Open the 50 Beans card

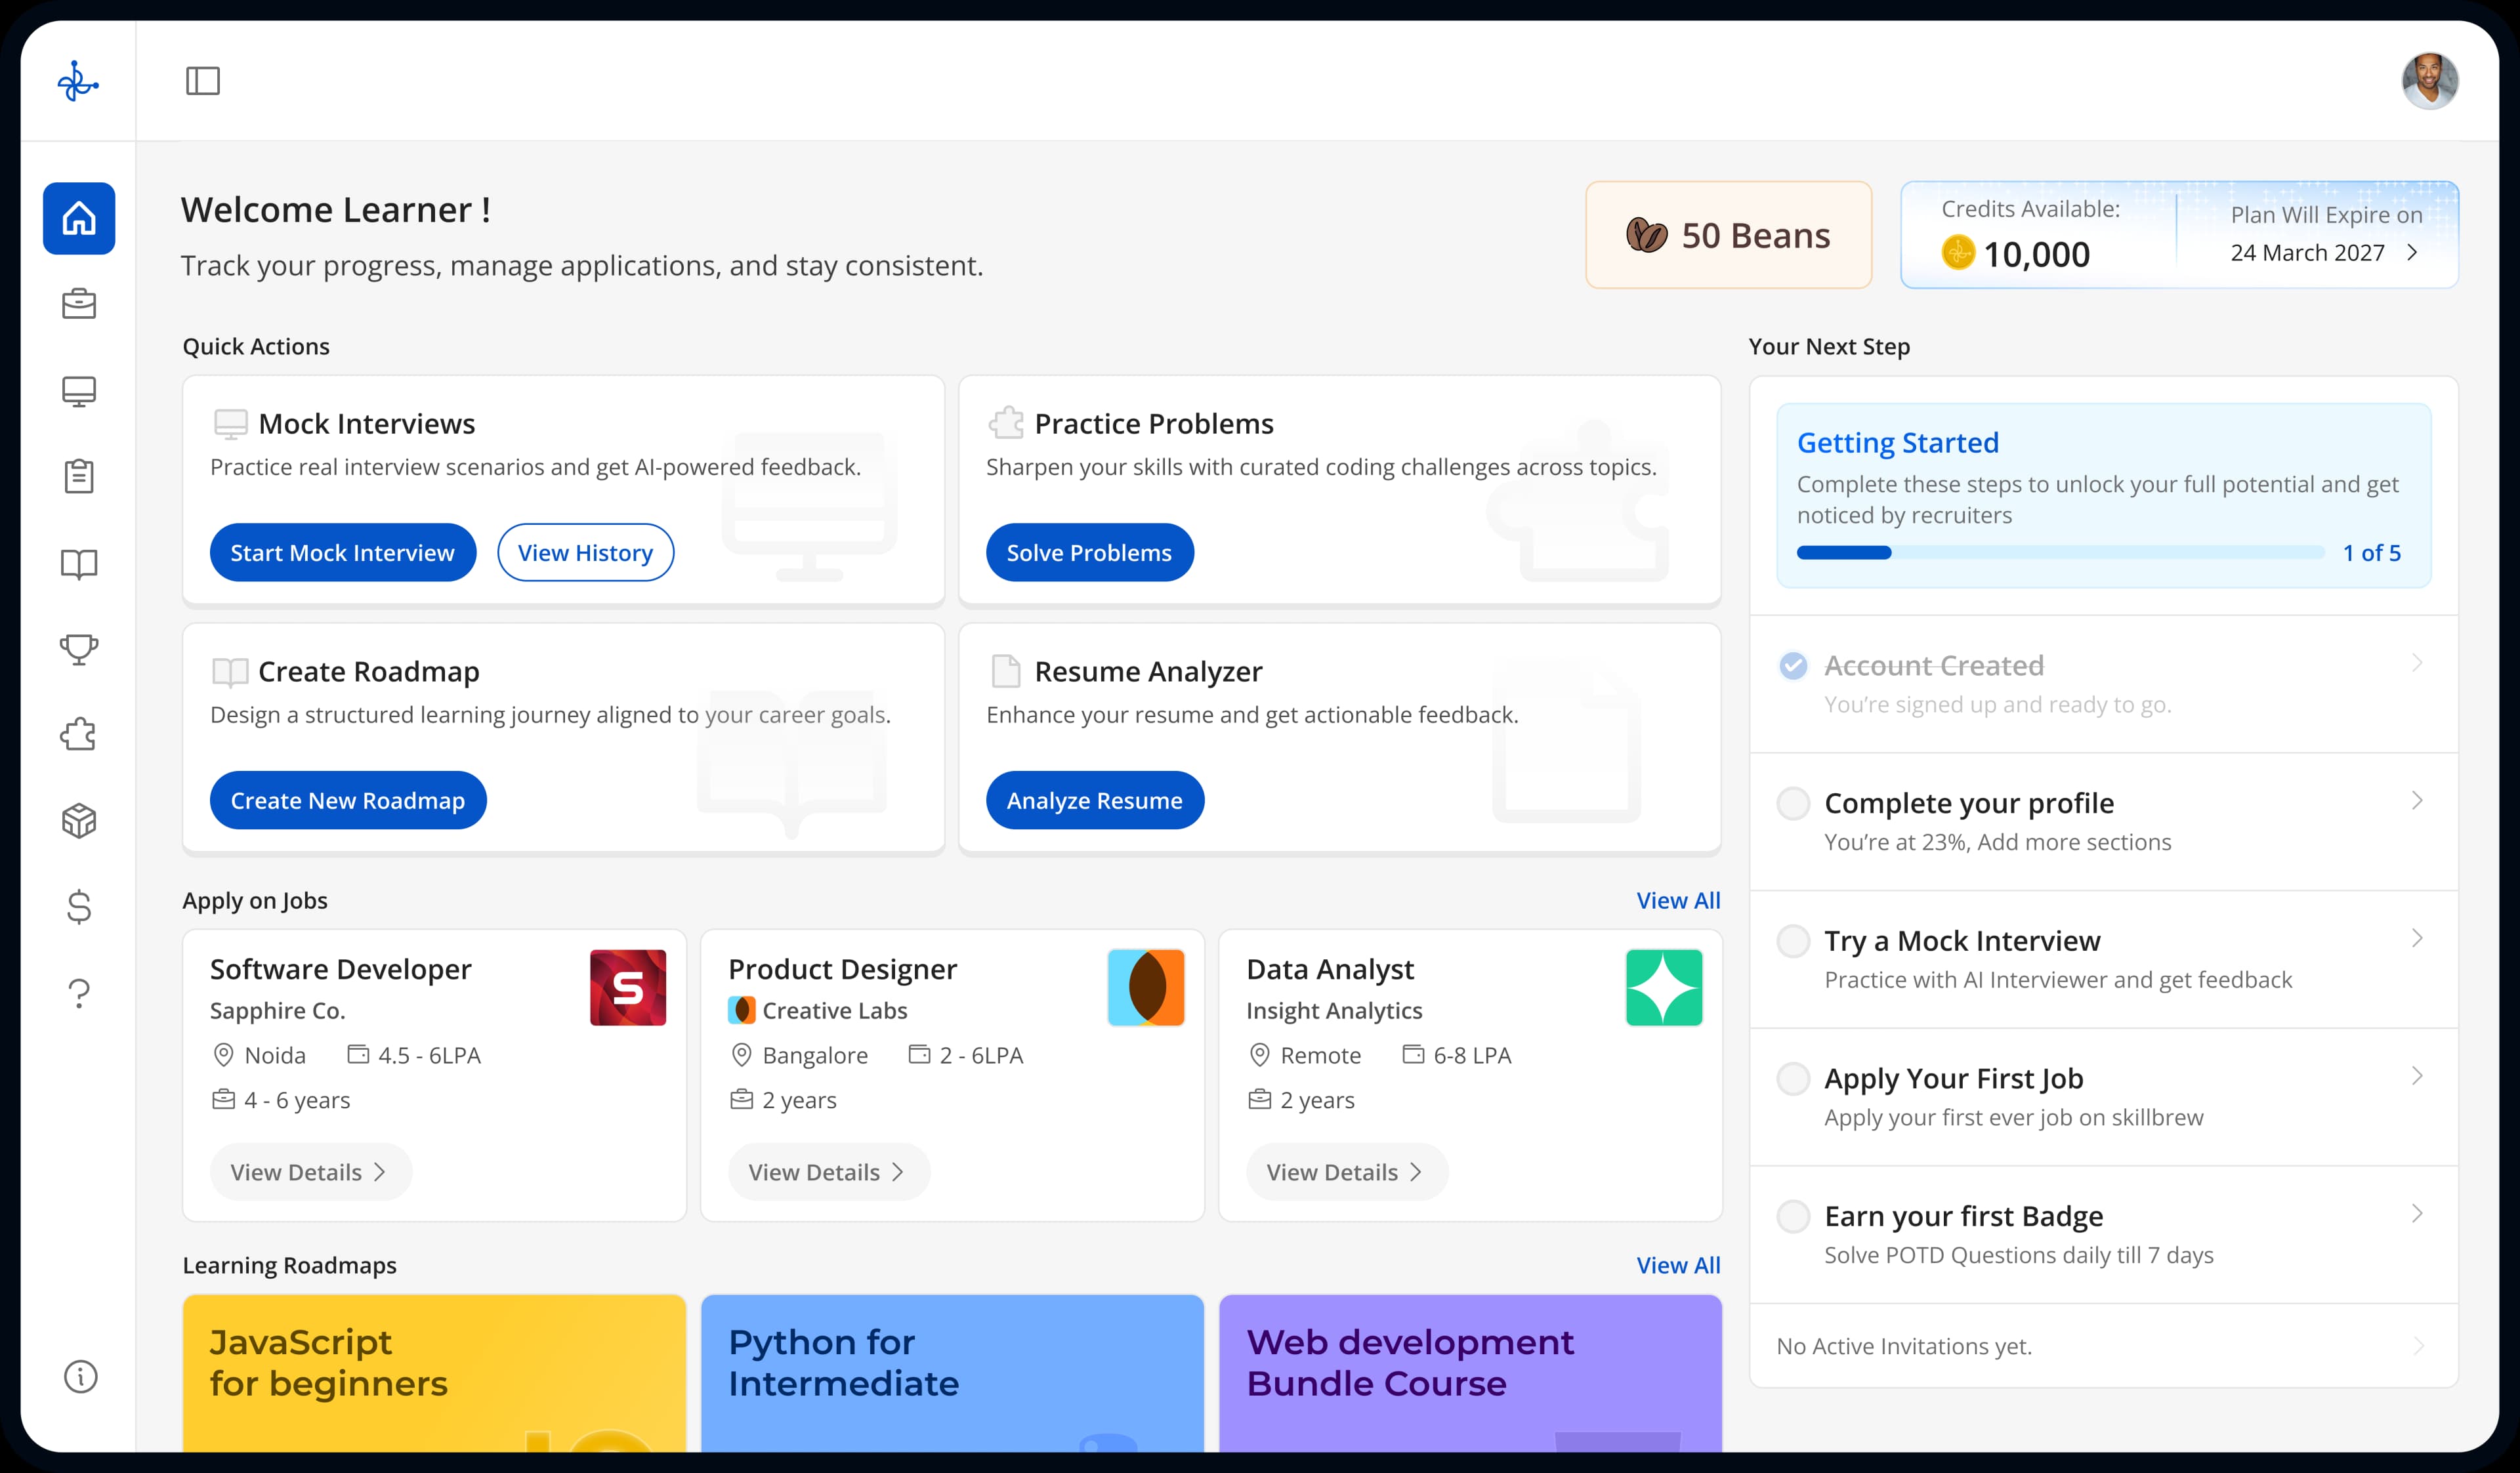click(x=1728, y=235)
